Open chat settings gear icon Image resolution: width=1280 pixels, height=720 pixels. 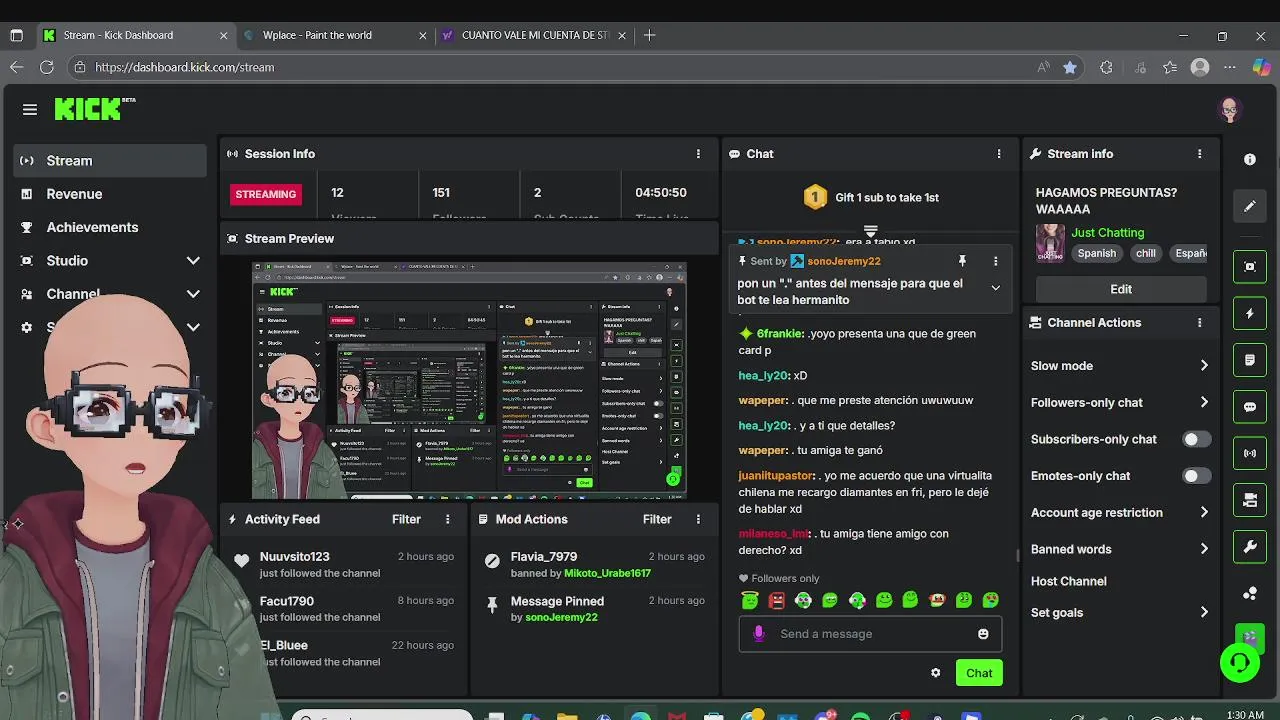[935, 673]
